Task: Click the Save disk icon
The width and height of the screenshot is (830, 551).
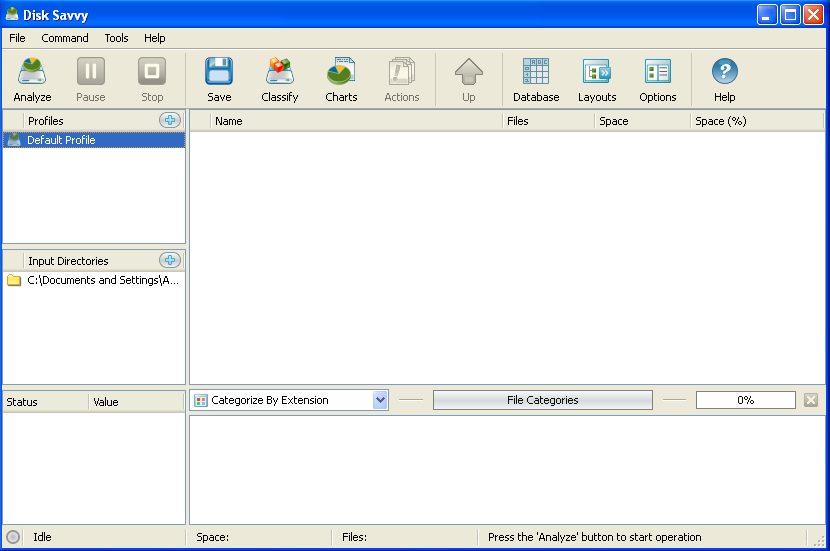Action: [219, 79]
